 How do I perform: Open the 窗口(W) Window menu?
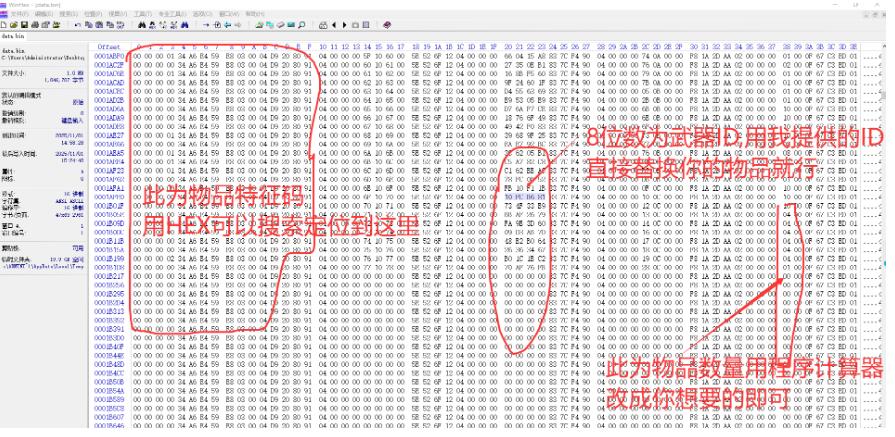tap(229, 13)
